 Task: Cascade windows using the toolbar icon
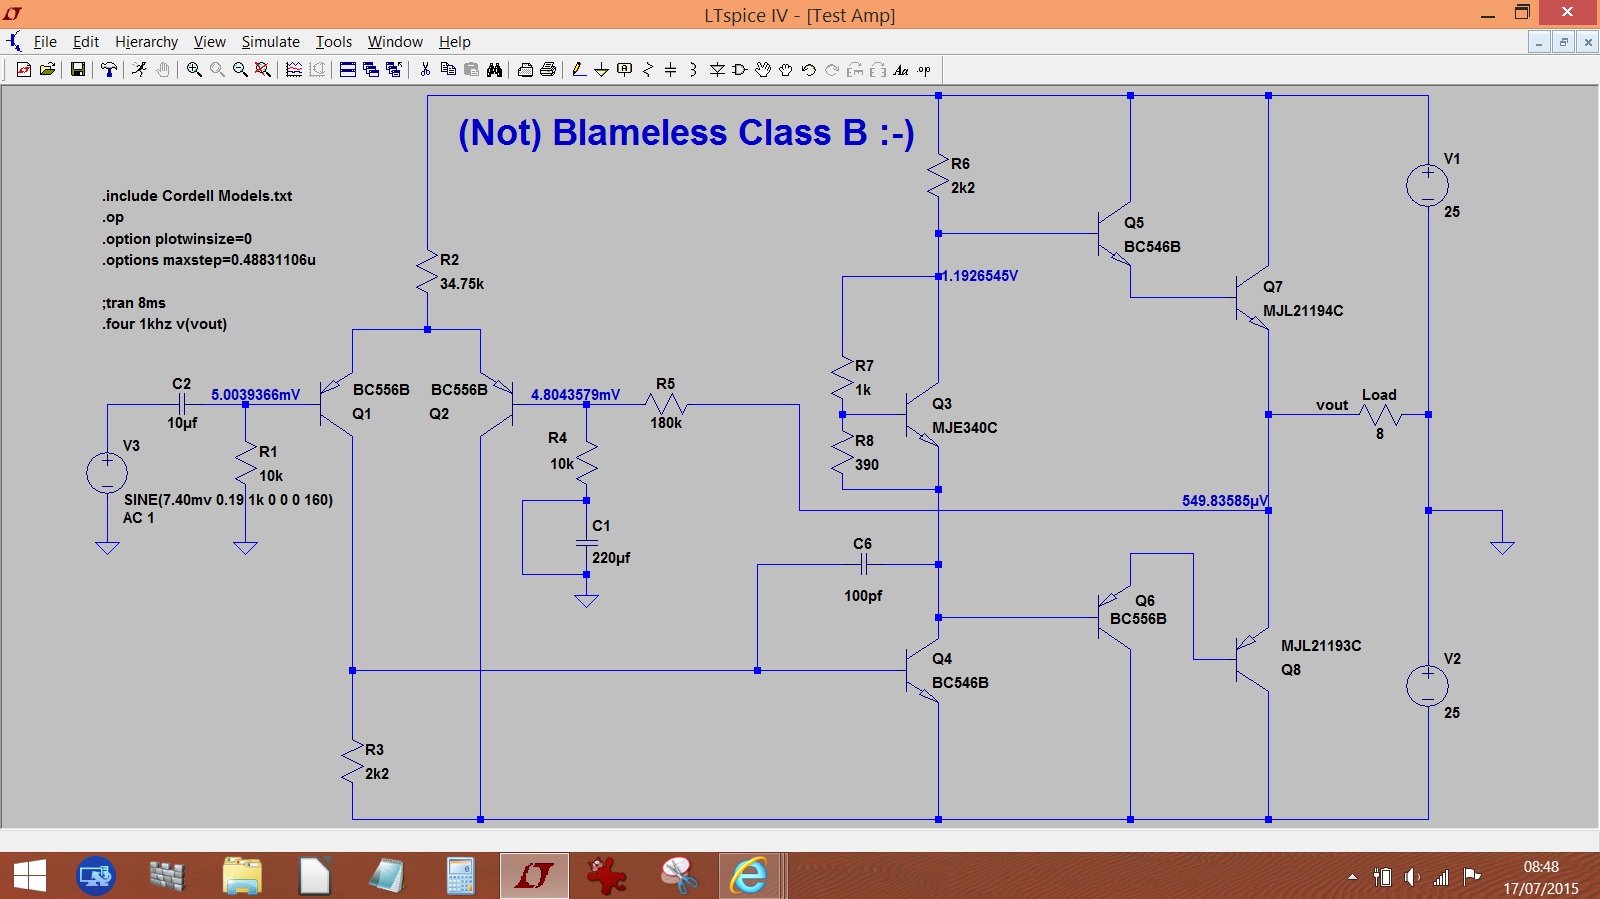[371, 69]
